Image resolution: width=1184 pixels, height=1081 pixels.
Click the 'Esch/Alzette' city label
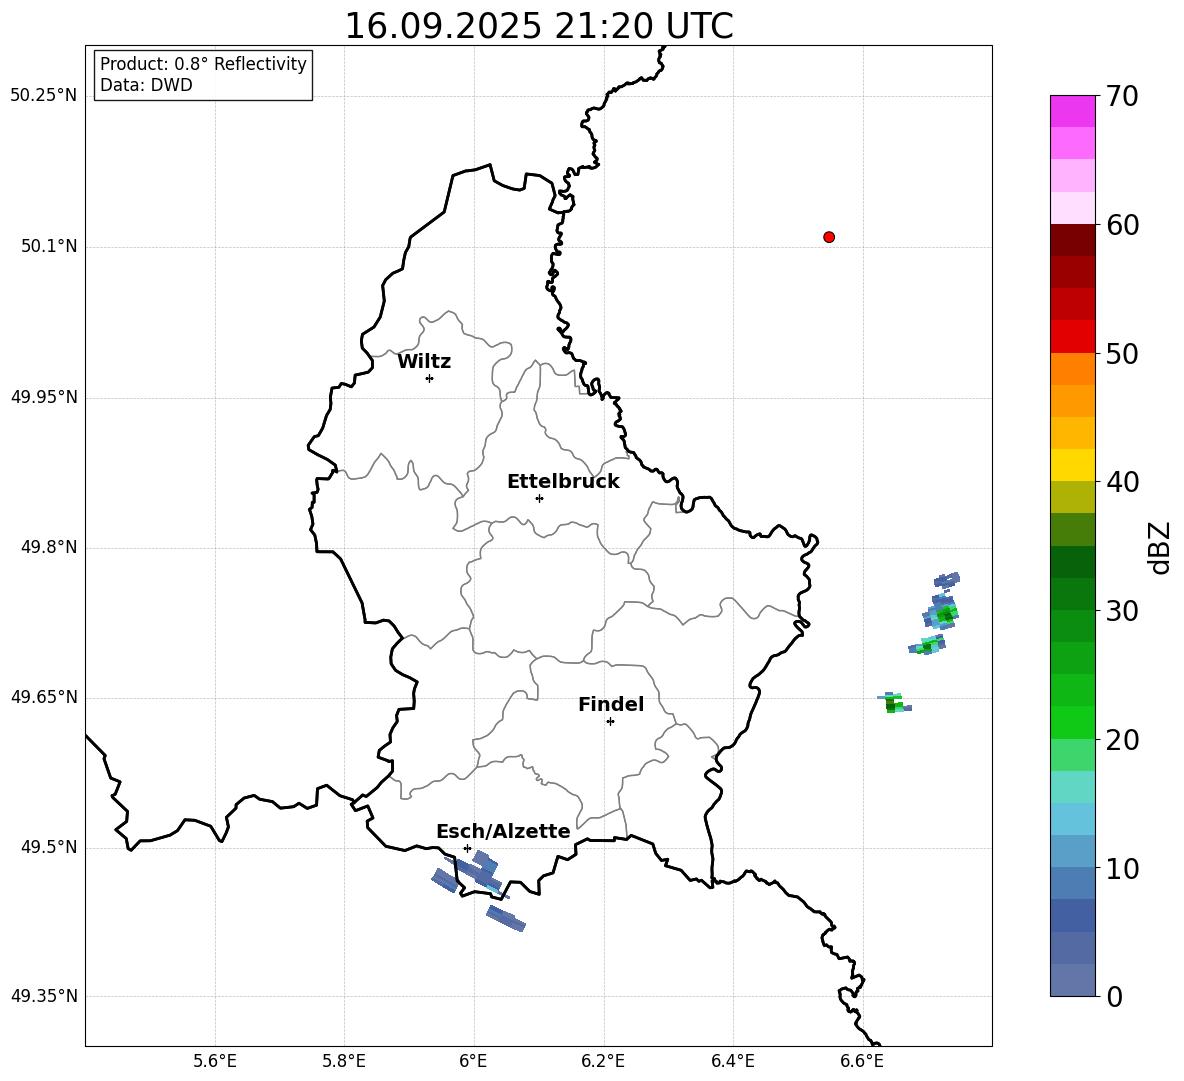click(503, 831)
